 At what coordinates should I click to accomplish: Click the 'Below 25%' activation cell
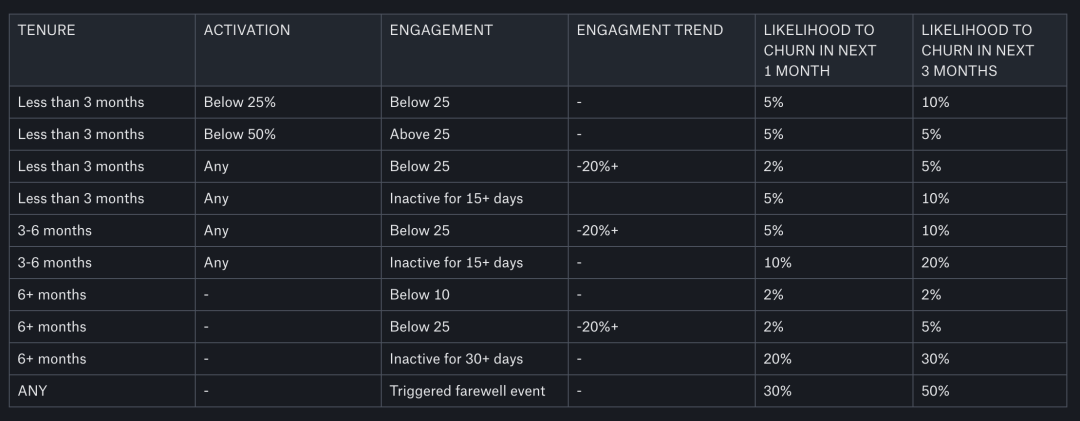click(x=240, y=102)
